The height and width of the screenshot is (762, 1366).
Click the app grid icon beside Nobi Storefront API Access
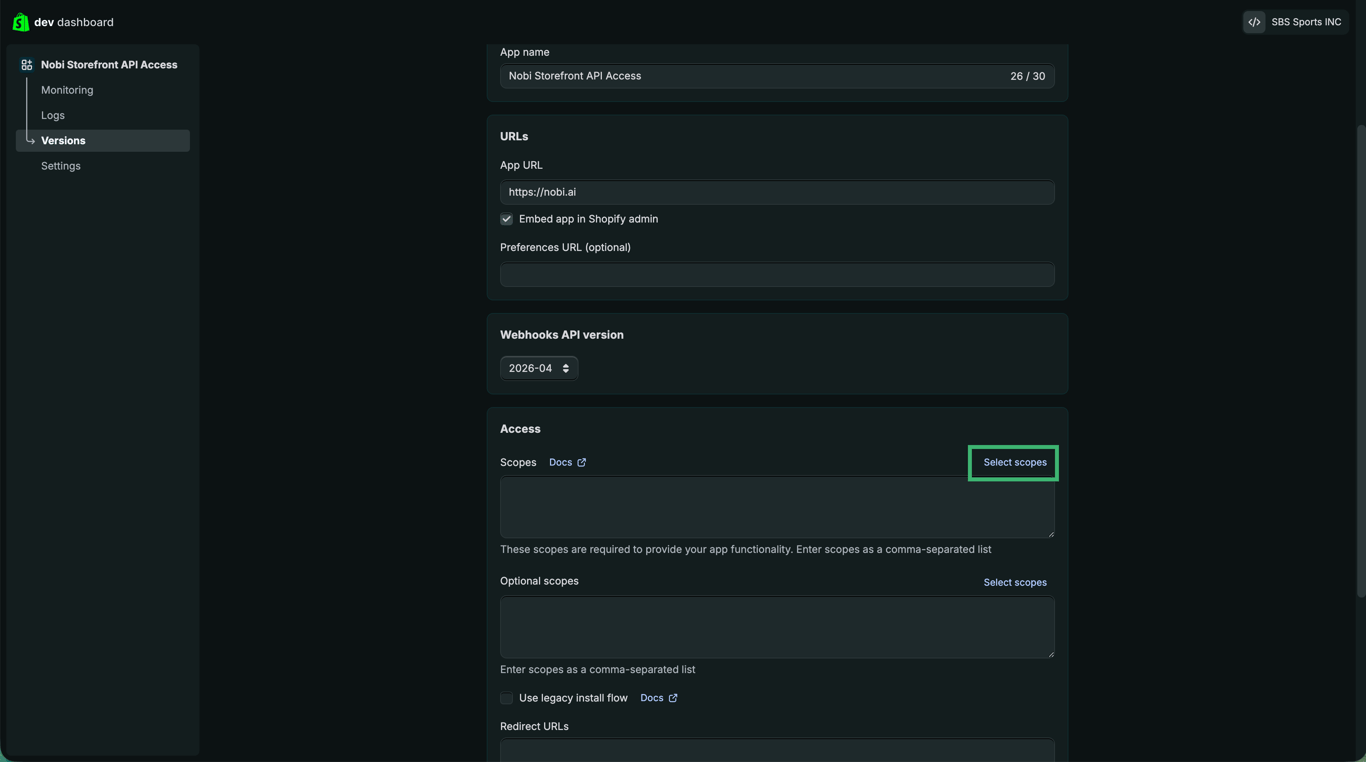coord(27,65)
